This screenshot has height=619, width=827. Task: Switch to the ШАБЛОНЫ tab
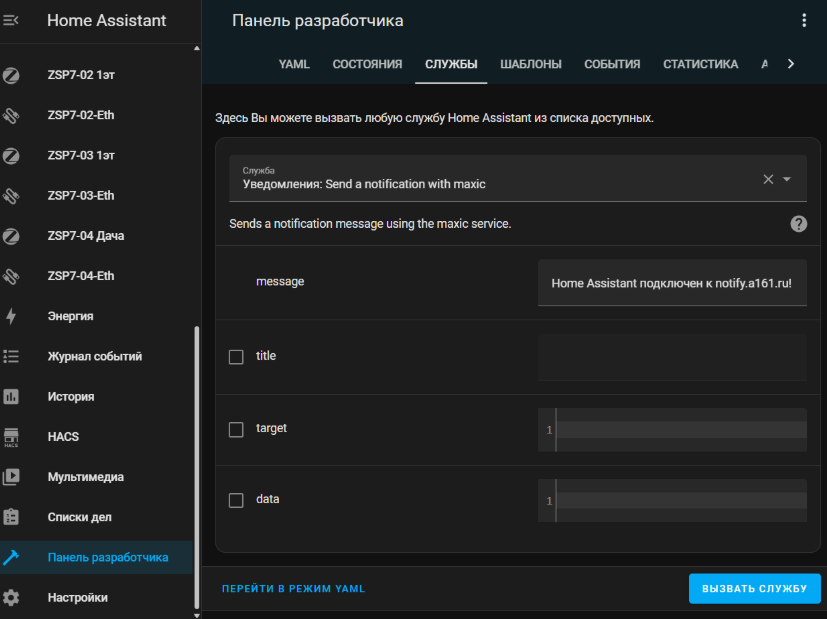point(531,64)
